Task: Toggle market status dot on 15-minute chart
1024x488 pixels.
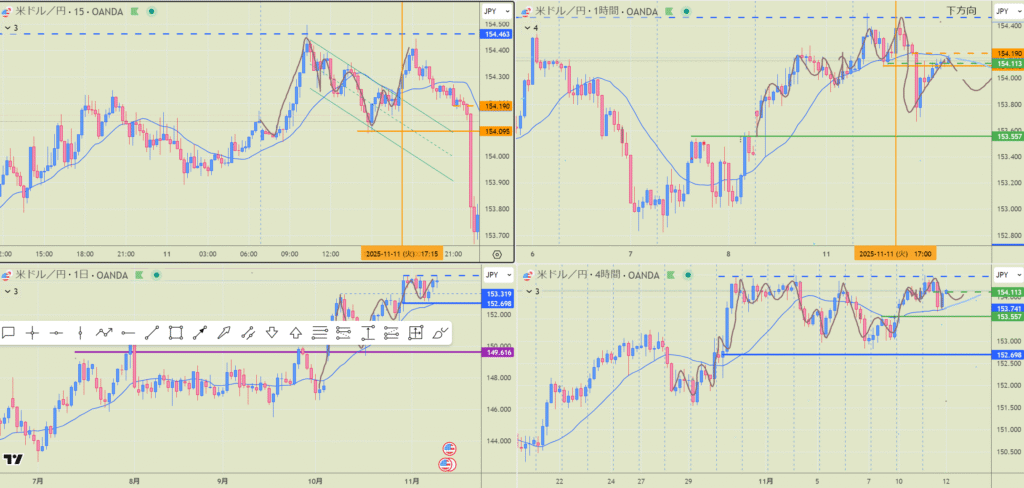Action: 149,11
